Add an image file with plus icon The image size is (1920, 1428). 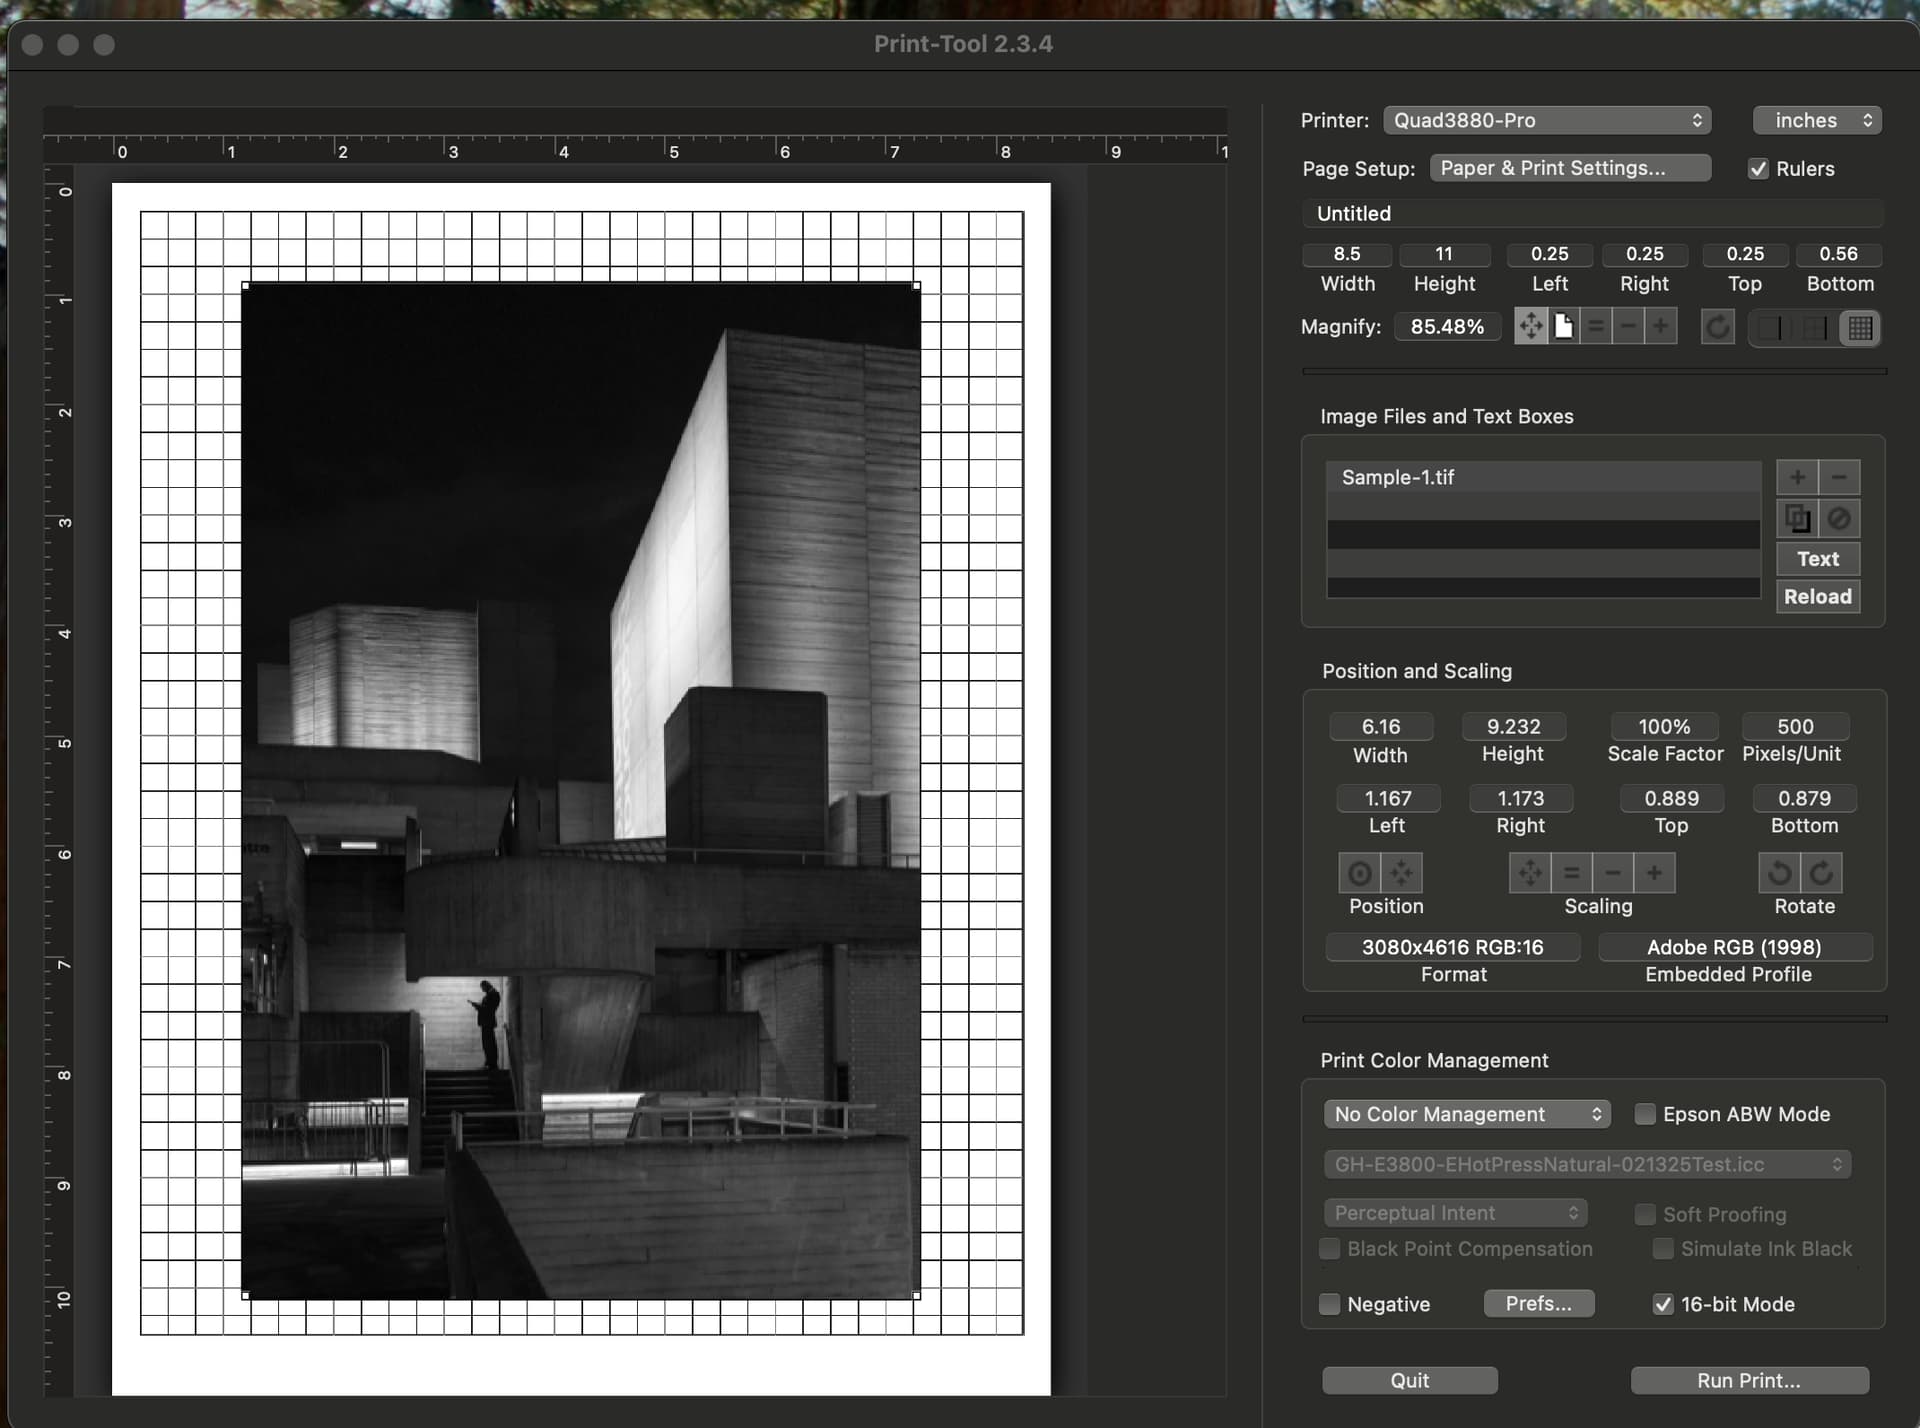(1797, 477)
